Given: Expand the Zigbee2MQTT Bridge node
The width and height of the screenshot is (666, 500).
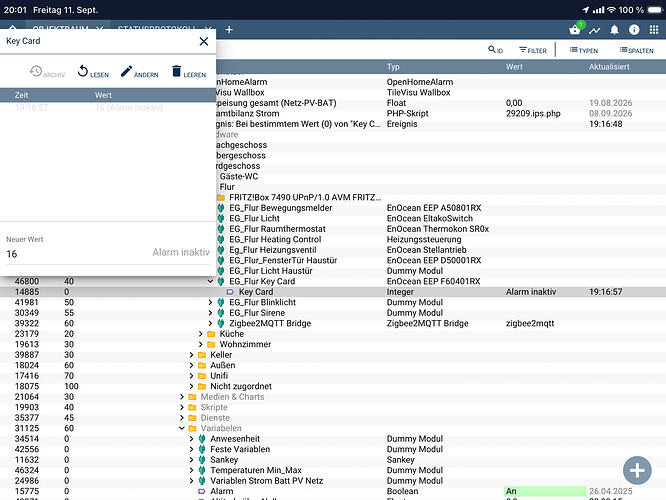Looking at the screenshot, I should tap(210, 323).
